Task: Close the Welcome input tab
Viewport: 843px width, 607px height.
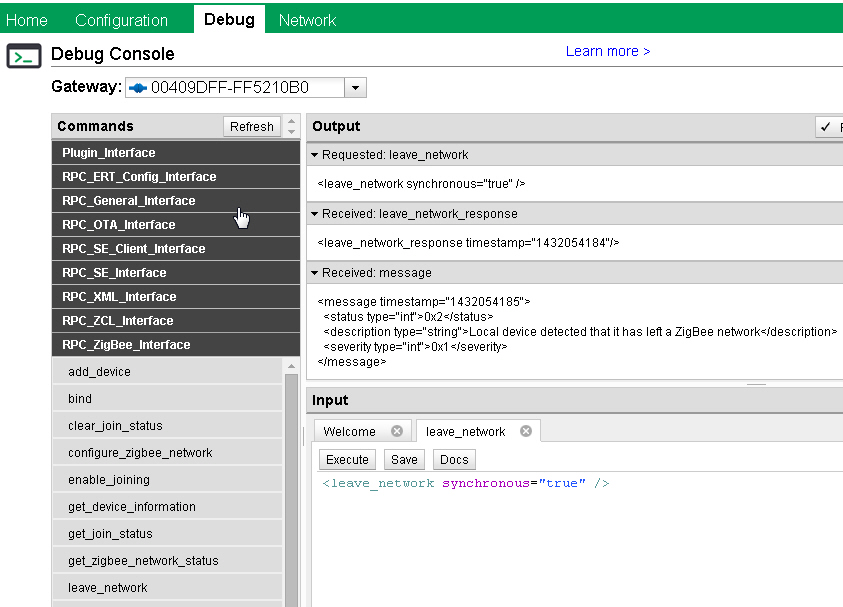Action: 397,432
